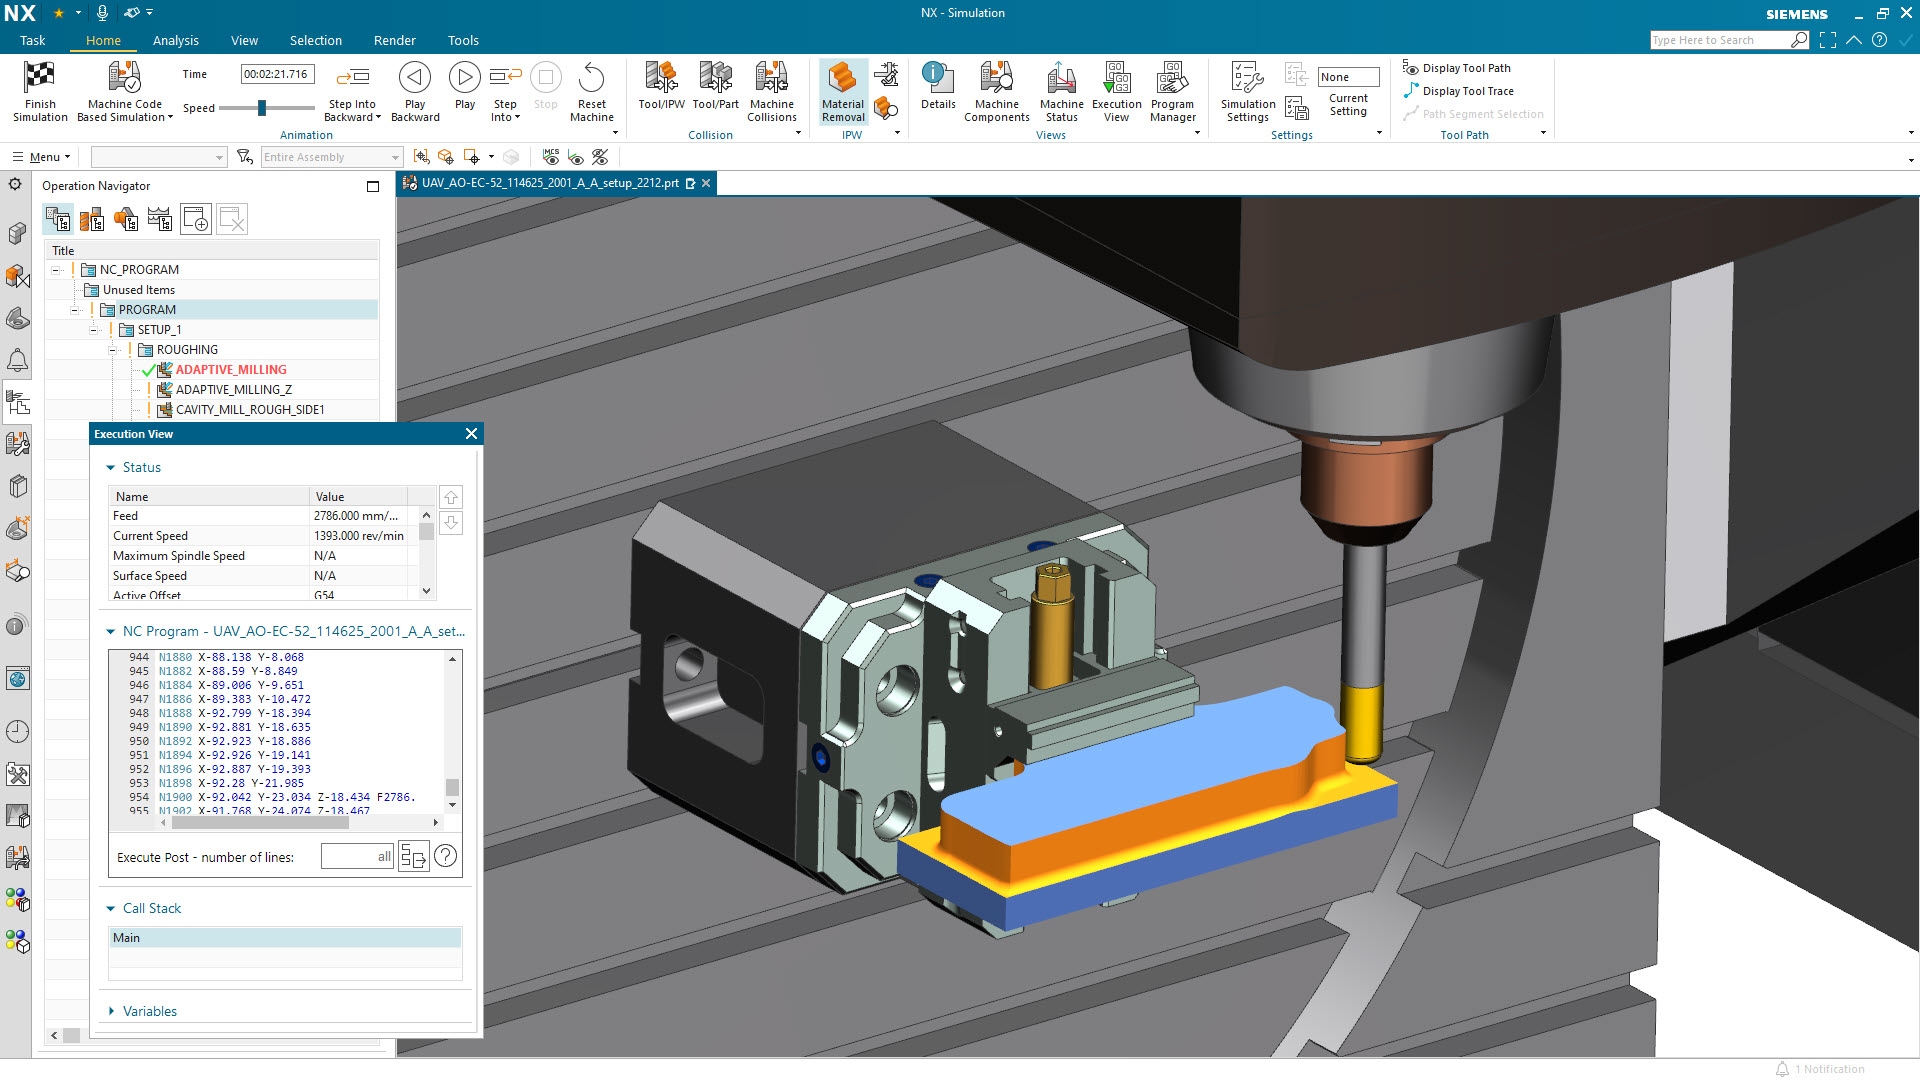The height and width of the screenshot is (1080, 1920).
Task: Open the Current Setting dropdown showing None
Action: [1348, 77]
